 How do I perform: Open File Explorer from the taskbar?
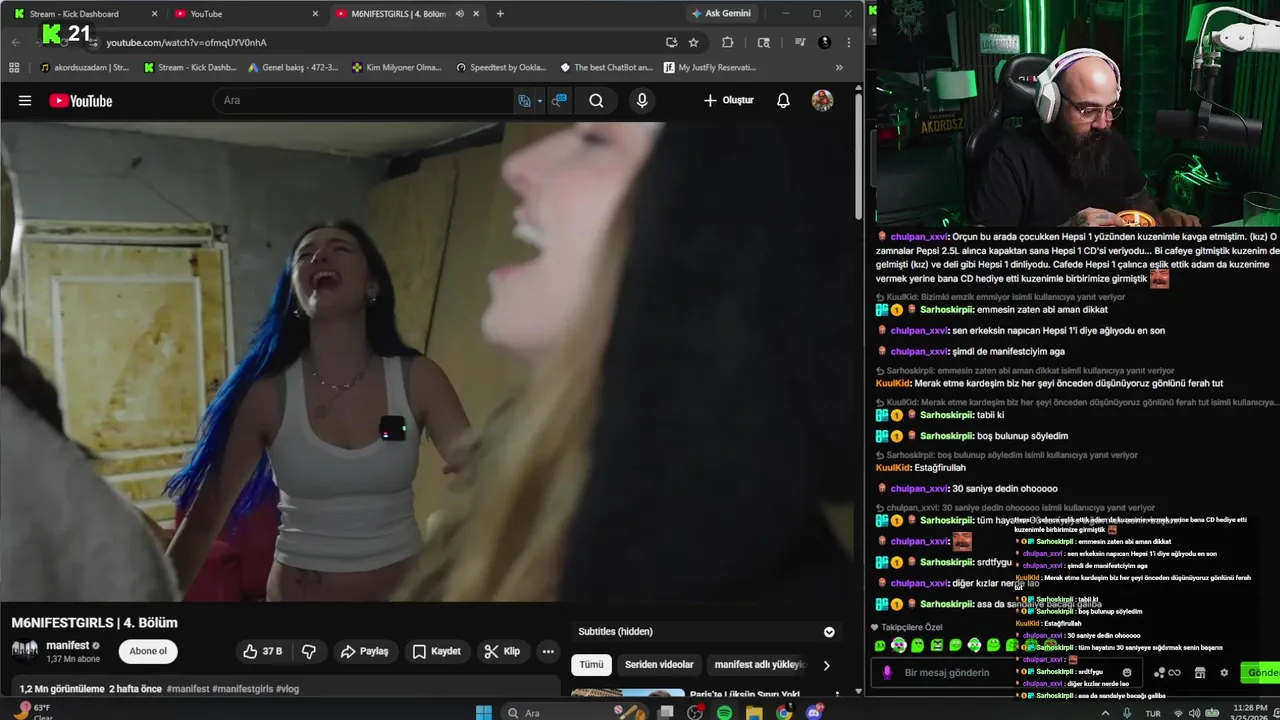(754, 712)
